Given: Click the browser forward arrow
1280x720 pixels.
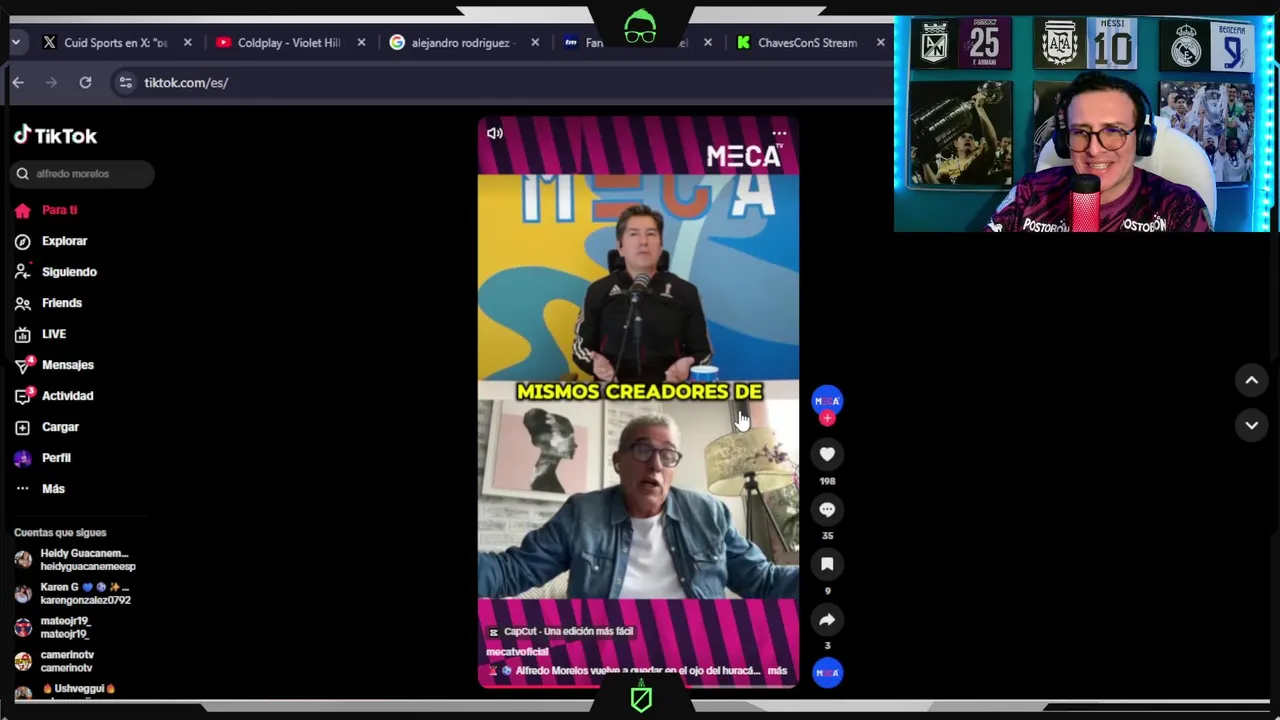Looking at the screenshot, I should pos(52,82).
